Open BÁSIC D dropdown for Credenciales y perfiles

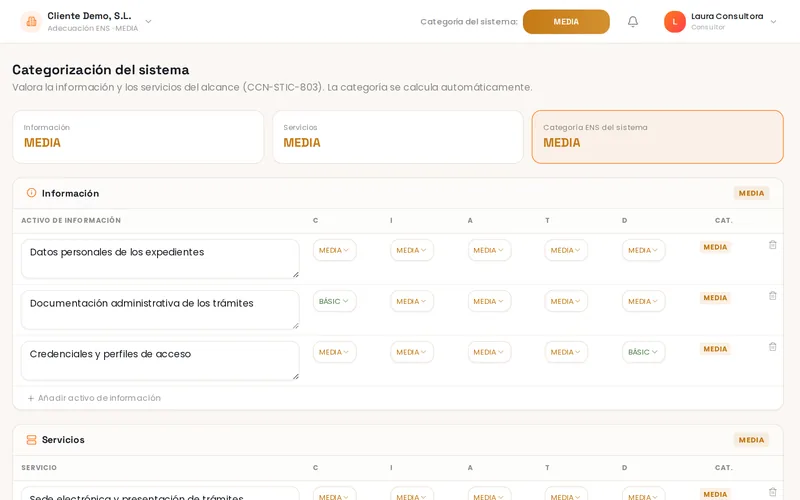tap(643, 352)
